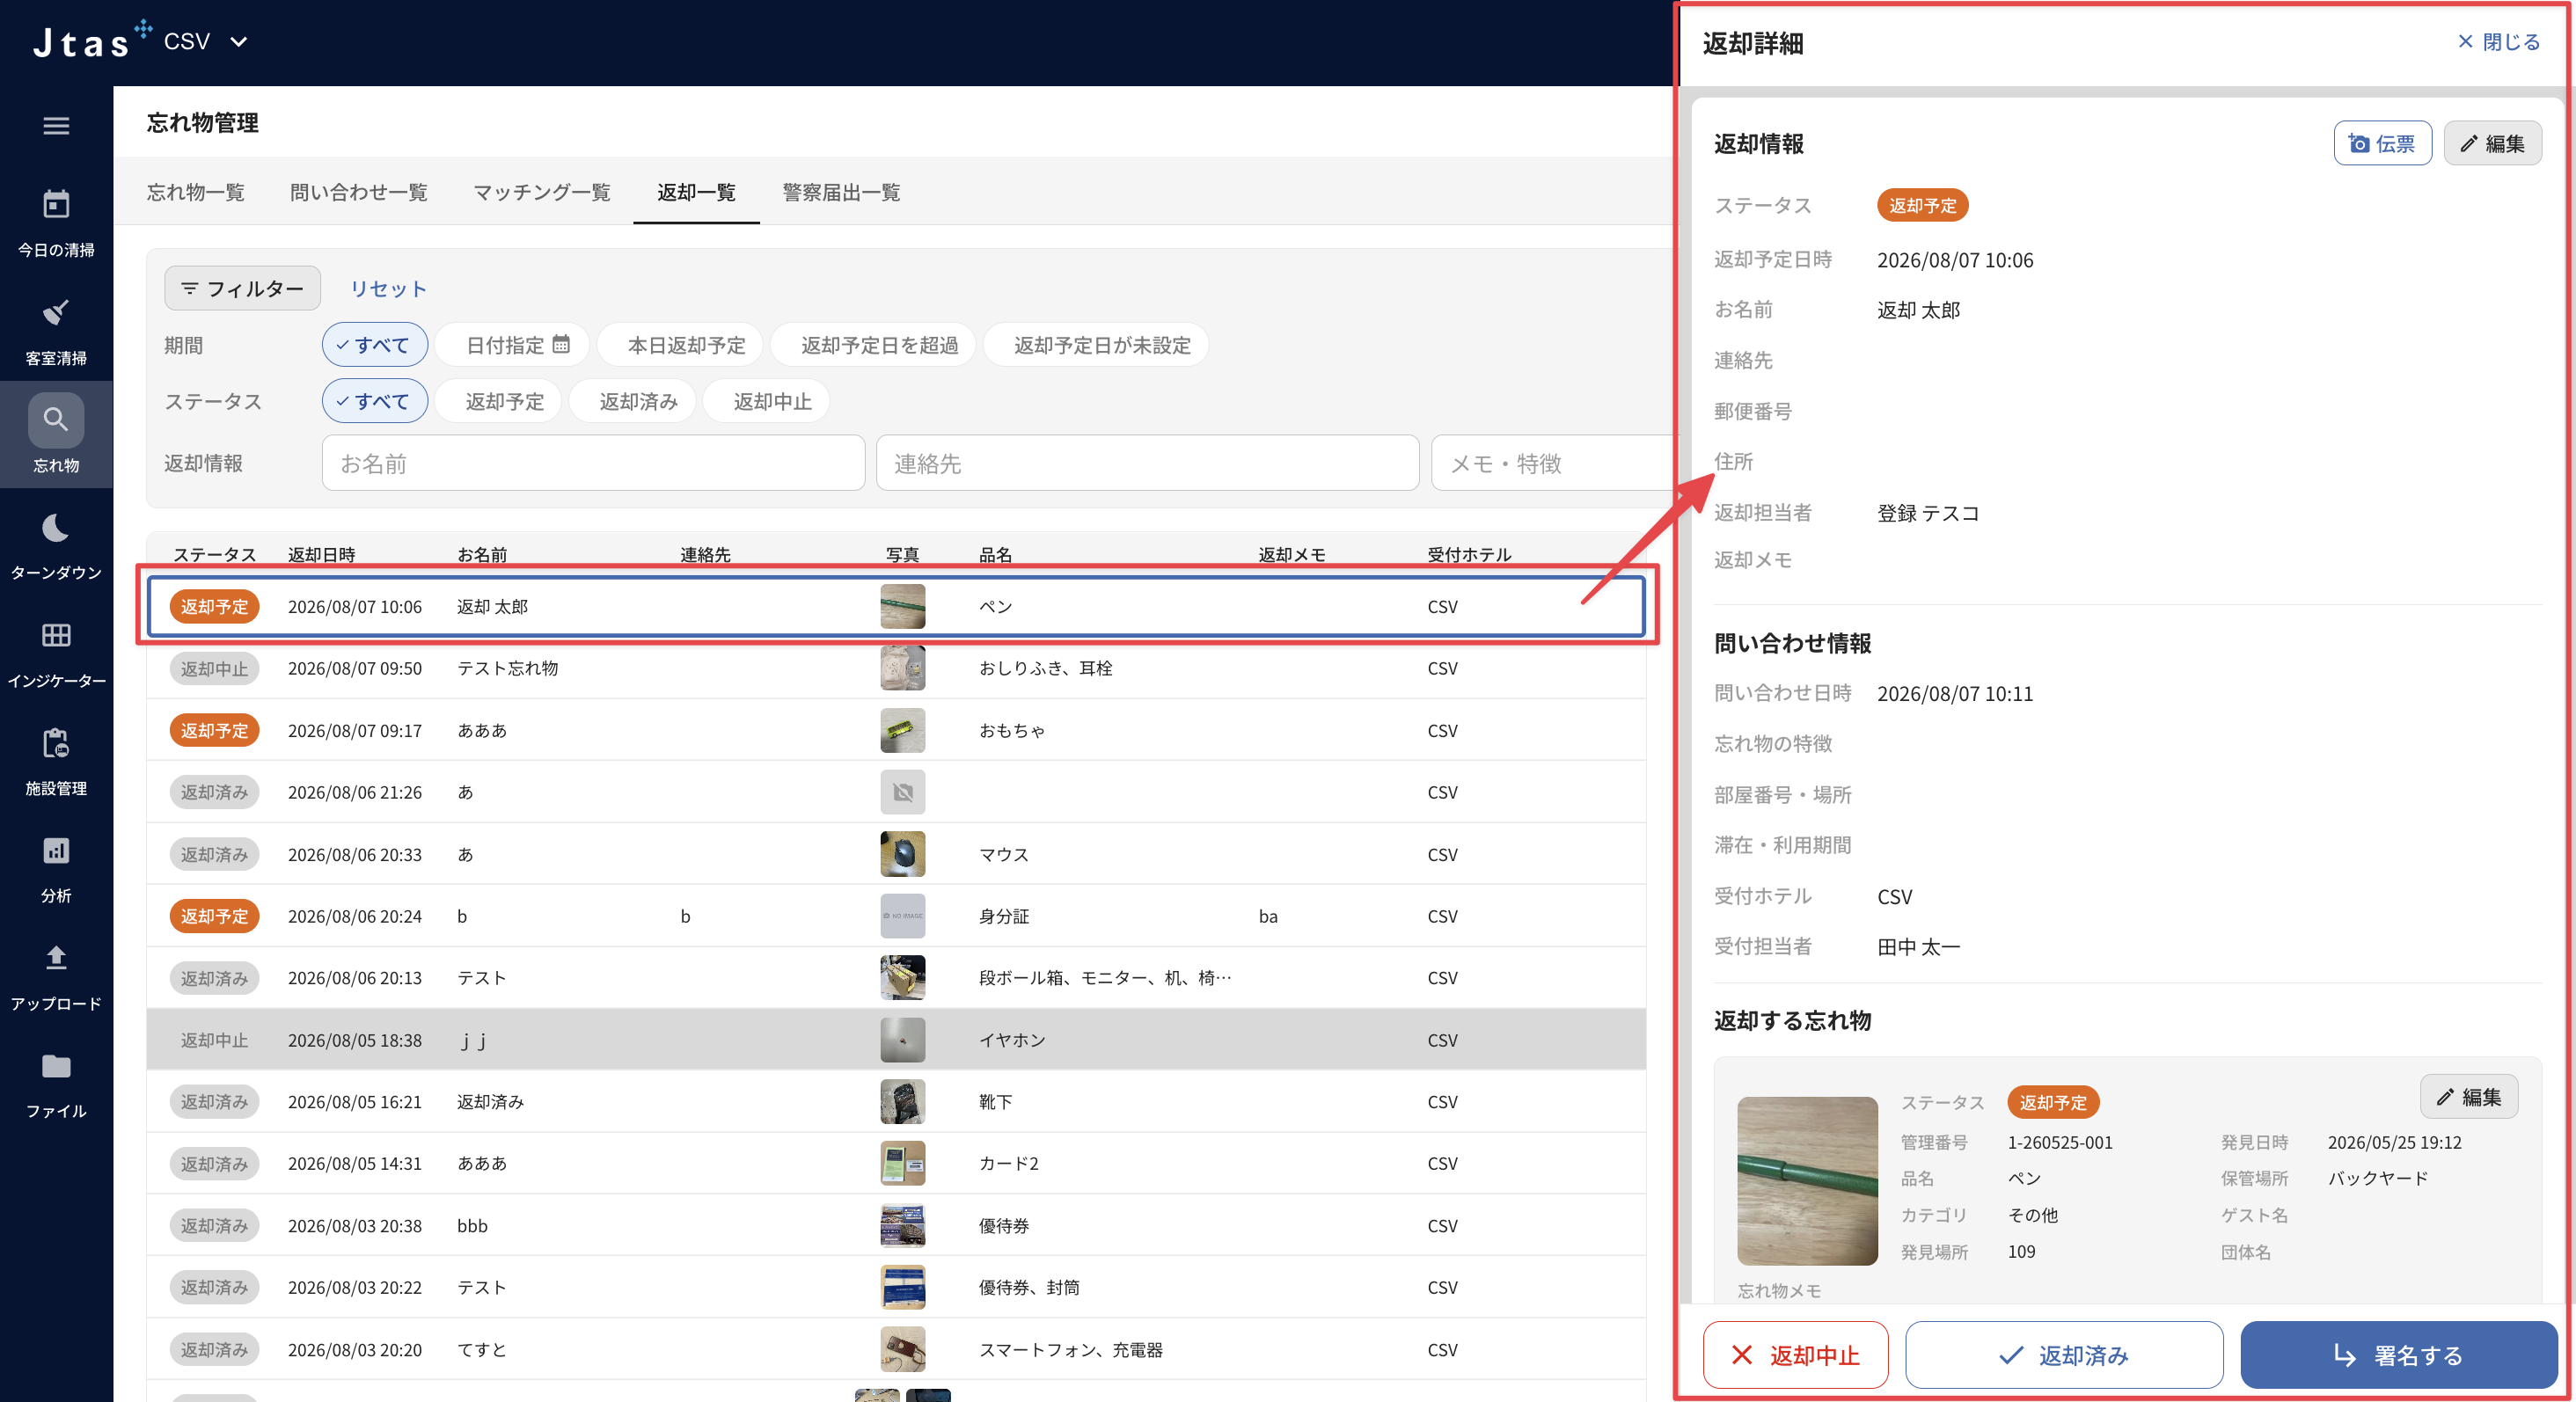
Task: Select row dated 2026/08/06 20:24
Action: point(896,916)
